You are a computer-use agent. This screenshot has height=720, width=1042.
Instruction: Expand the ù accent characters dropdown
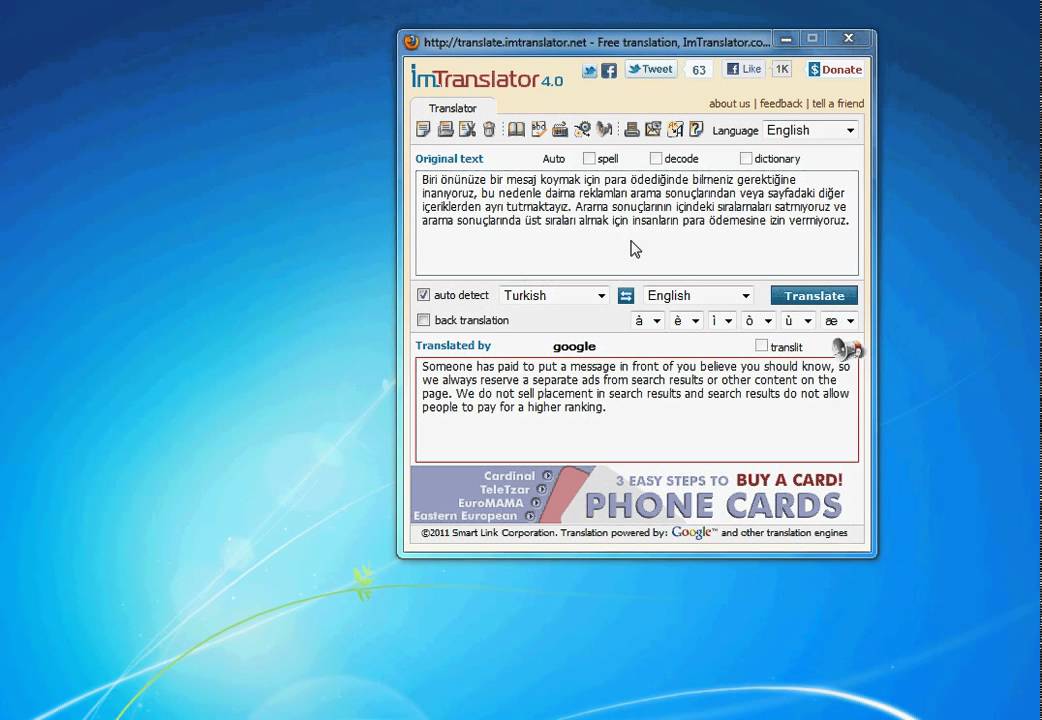(797, 321)
